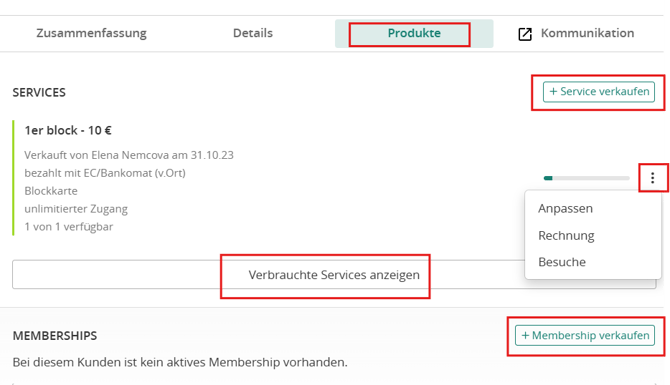This screenshot has height=385, width=670.
Task: Click the '1 von 1 verfügbar' text
Action: click(x=68, y=226)
